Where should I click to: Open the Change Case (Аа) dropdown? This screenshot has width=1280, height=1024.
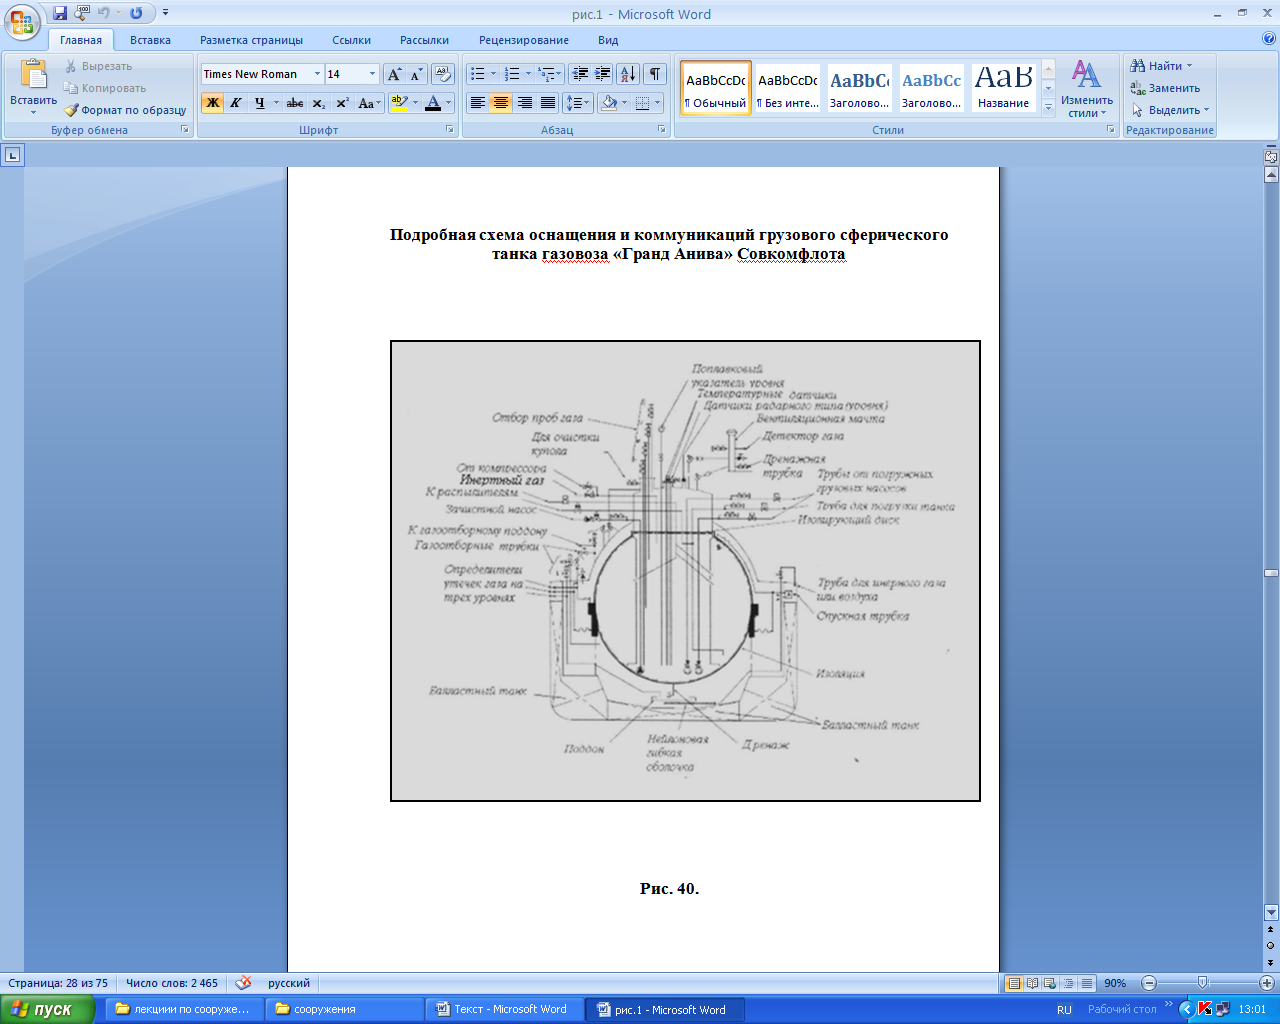pos(369,103)
